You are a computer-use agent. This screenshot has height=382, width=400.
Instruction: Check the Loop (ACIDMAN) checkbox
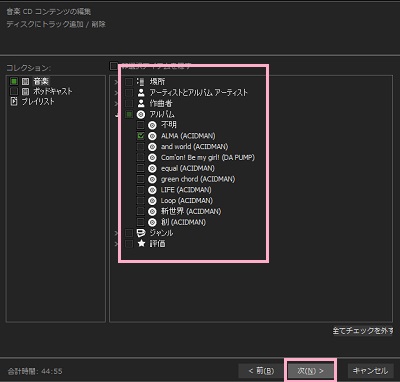tap(141, 201)
